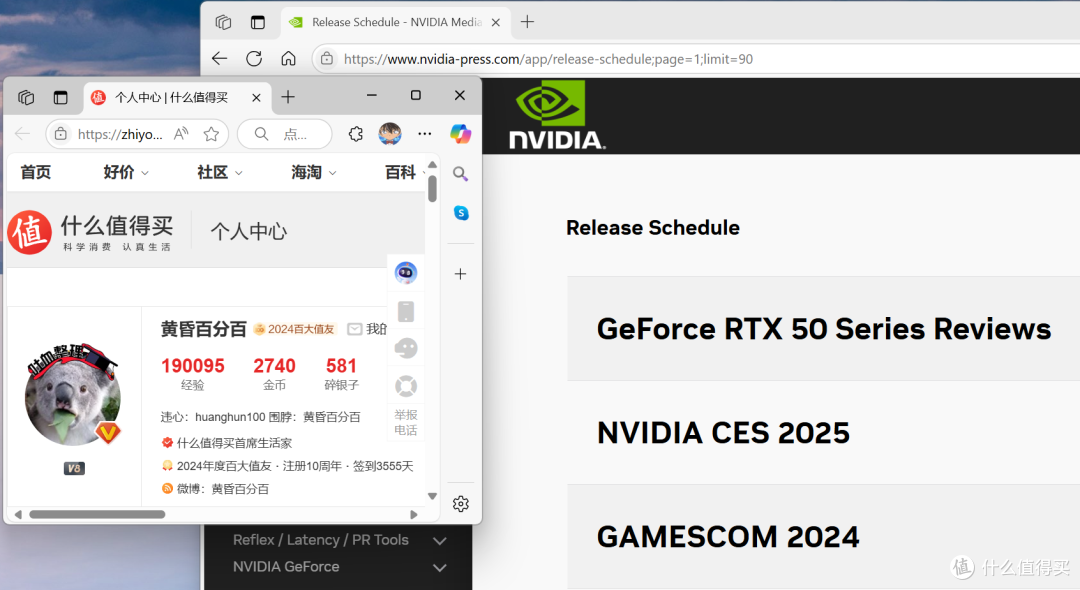This screenshot has width=1080, height=590.
Task: Open 微博: 黄昏百分百 link
Action: coord(222,489)
